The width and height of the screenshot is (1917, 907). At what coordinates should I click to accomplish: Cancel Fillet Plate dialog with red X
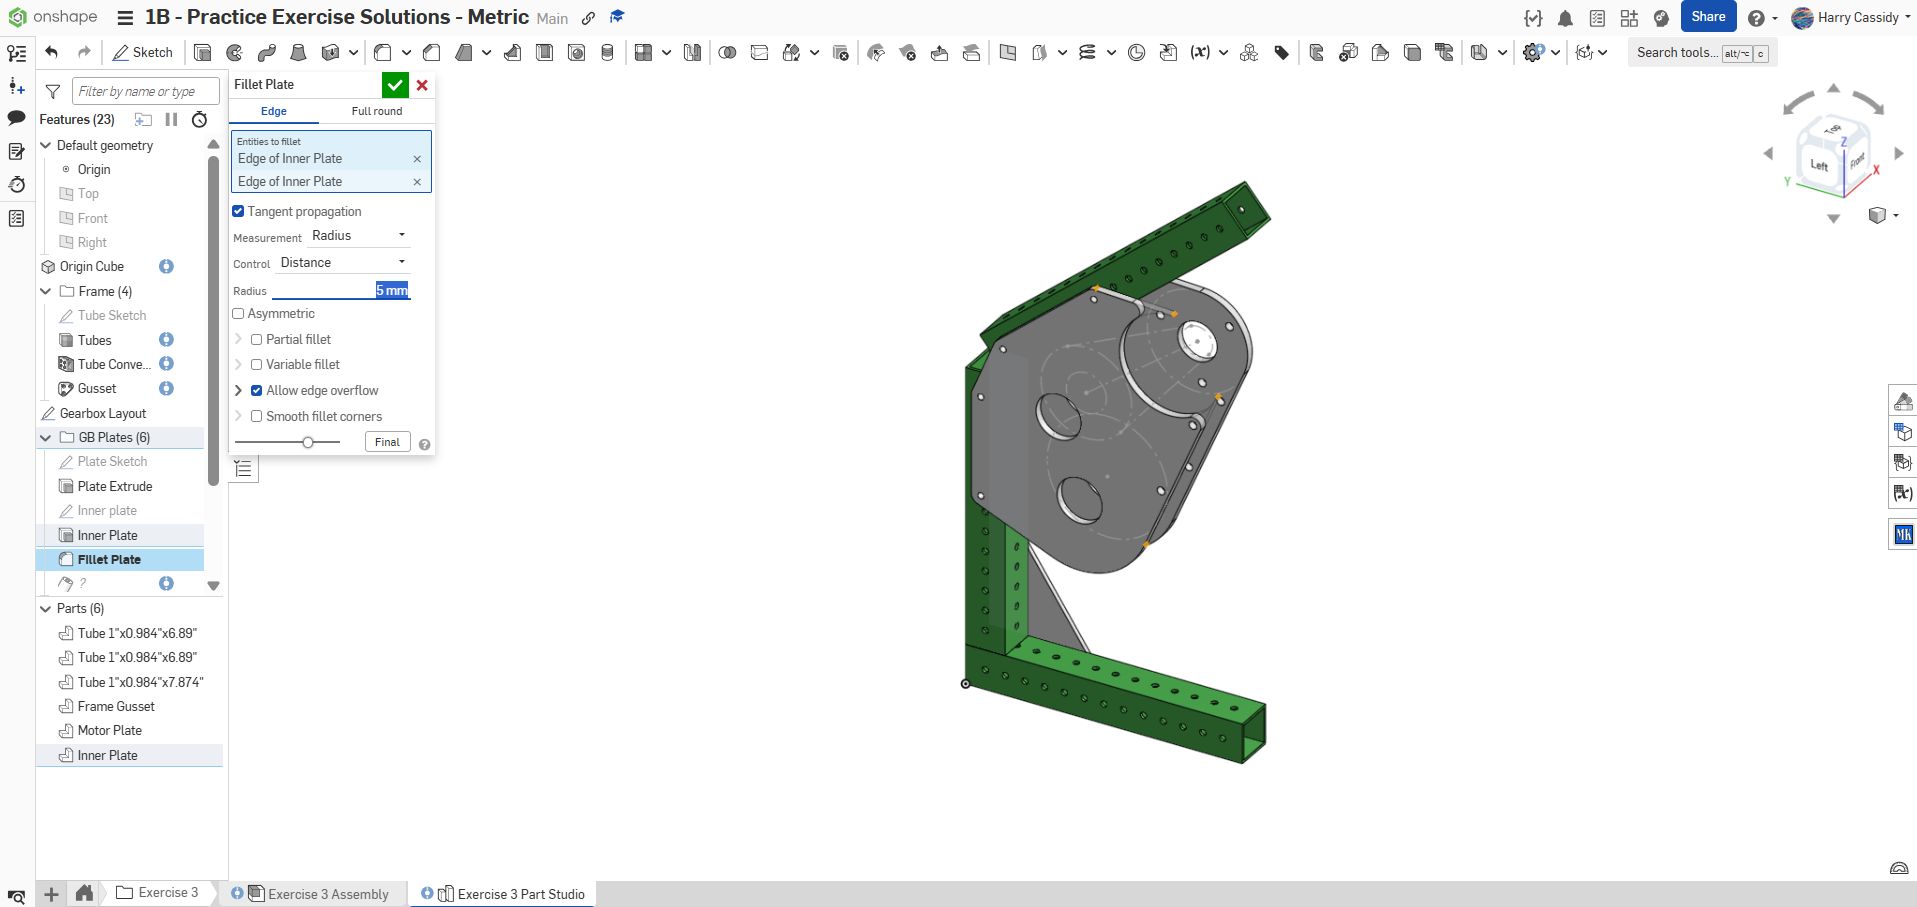[422, 85]
